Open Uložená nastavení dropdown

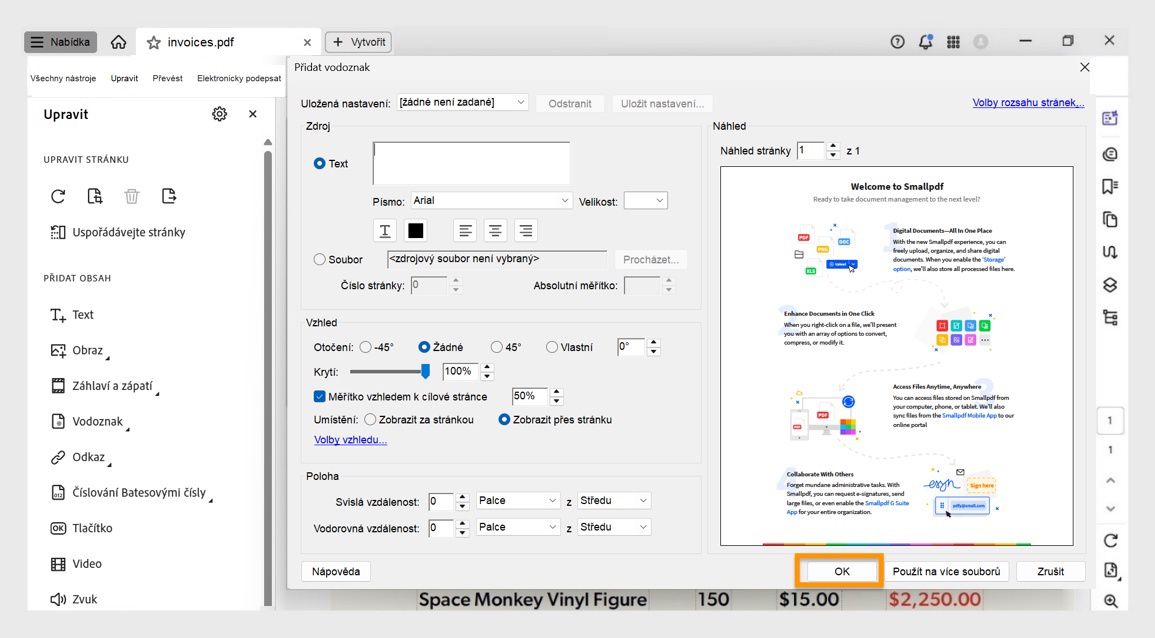coord(463,102)
